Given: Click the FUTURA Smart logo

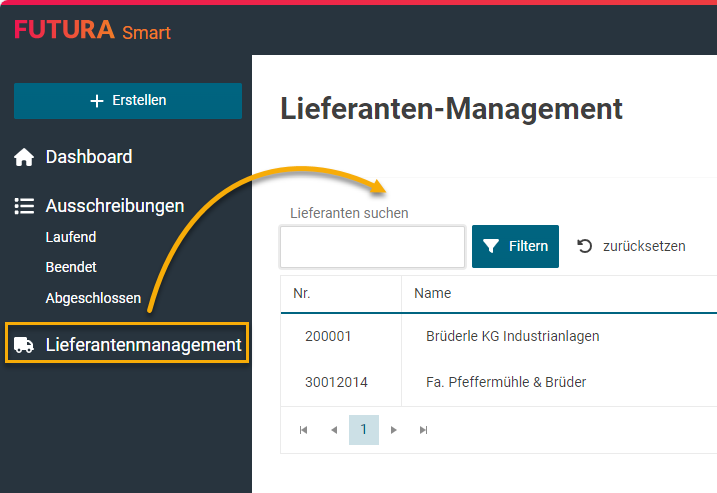Looking at the screenshot, I should coord(92,30).
